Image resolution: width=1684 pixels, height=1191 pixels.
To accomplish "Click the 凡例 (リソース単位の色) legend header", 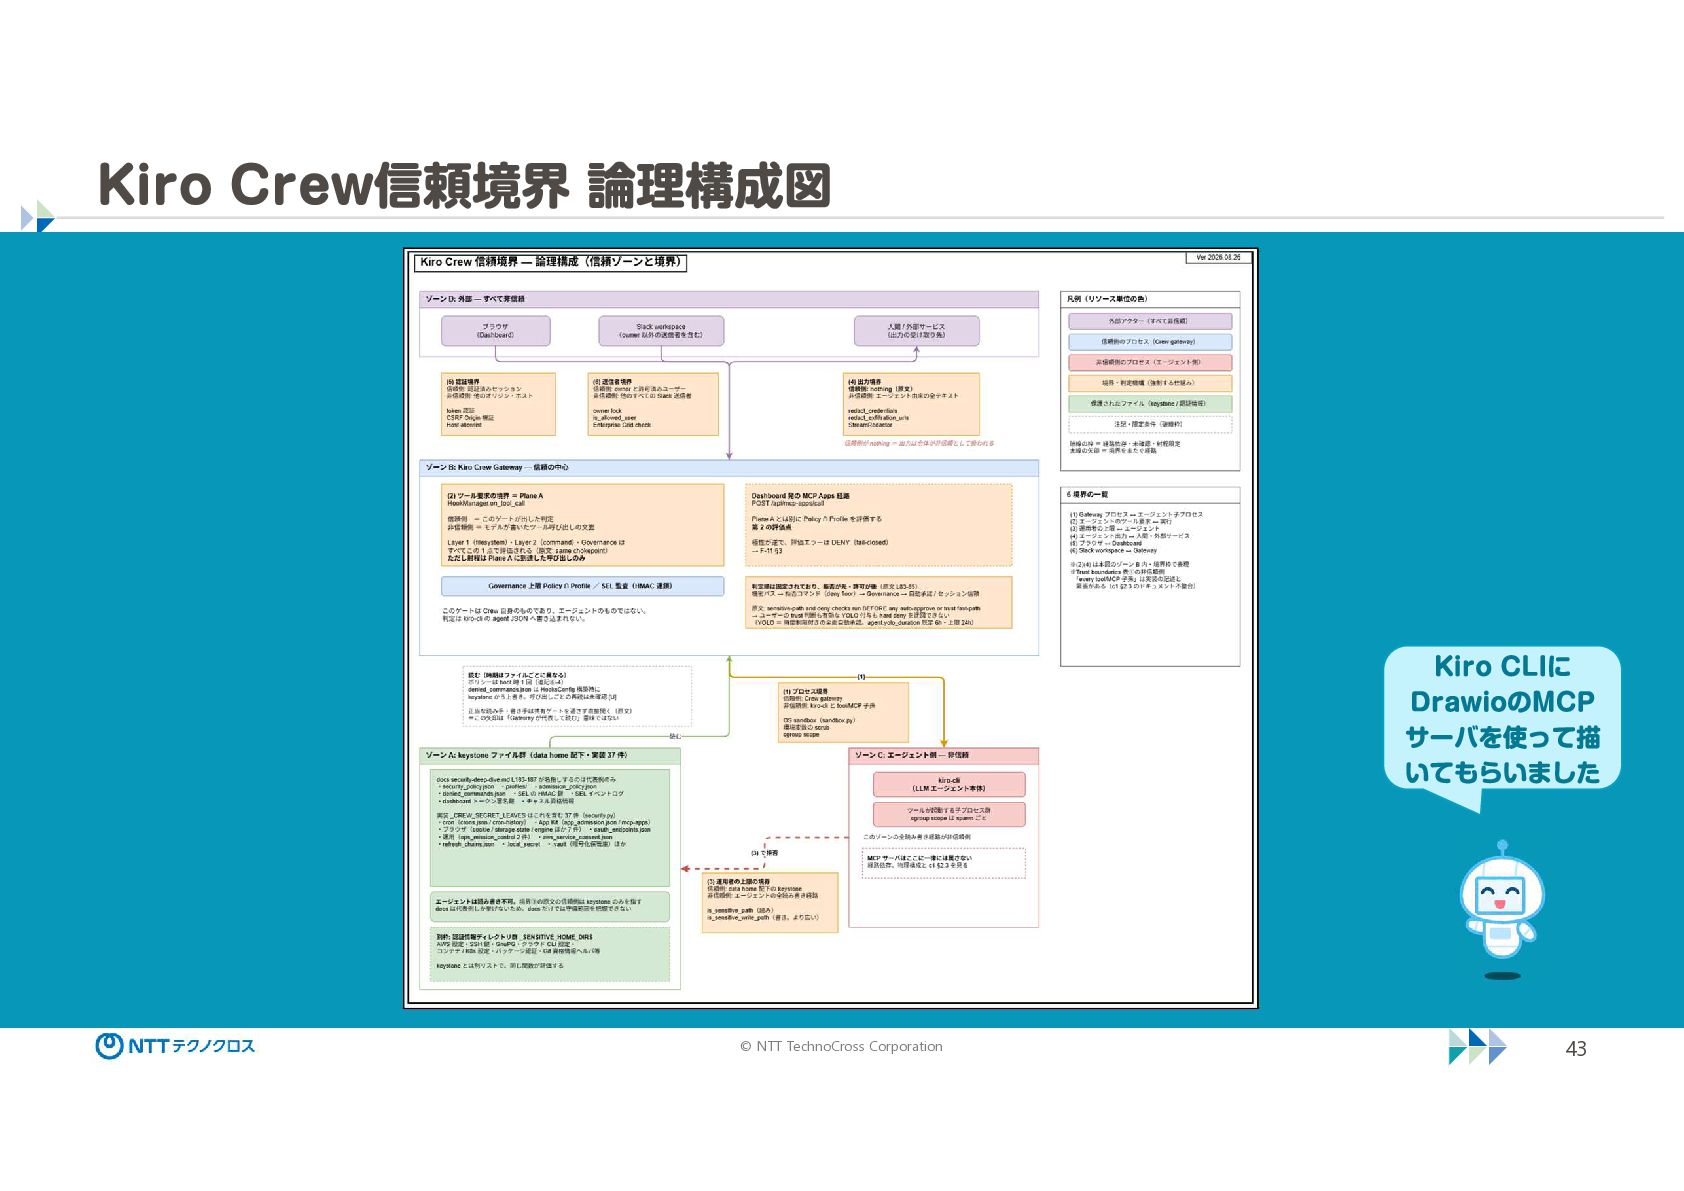I will click(x=1150, y=299).
